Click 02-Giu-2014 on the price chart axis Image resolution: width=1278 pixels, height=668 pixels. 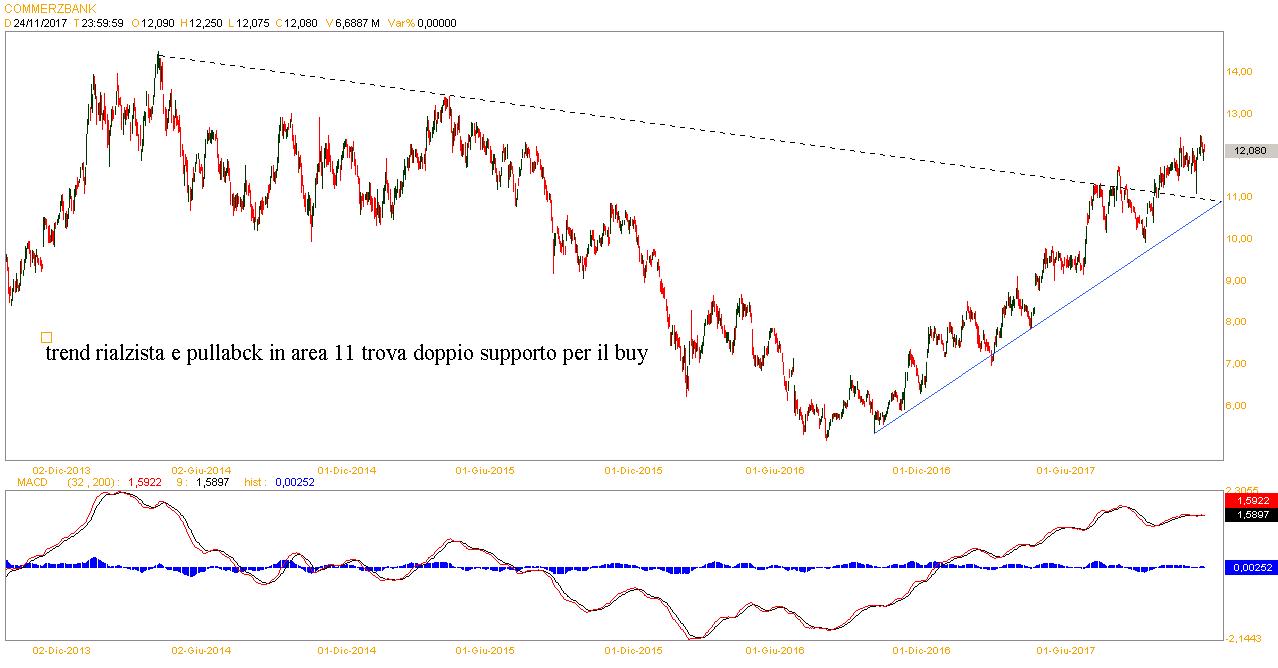click(x=201, y=469)
